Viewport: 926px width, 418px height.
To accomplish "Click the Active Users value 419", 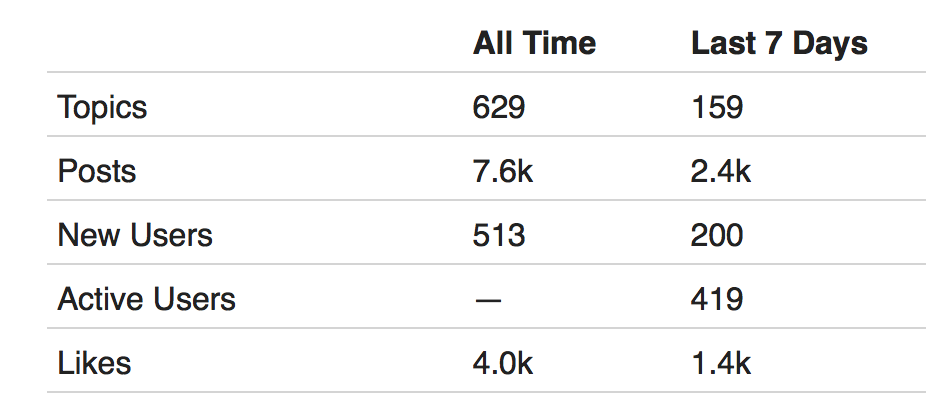I will (717, 299).
